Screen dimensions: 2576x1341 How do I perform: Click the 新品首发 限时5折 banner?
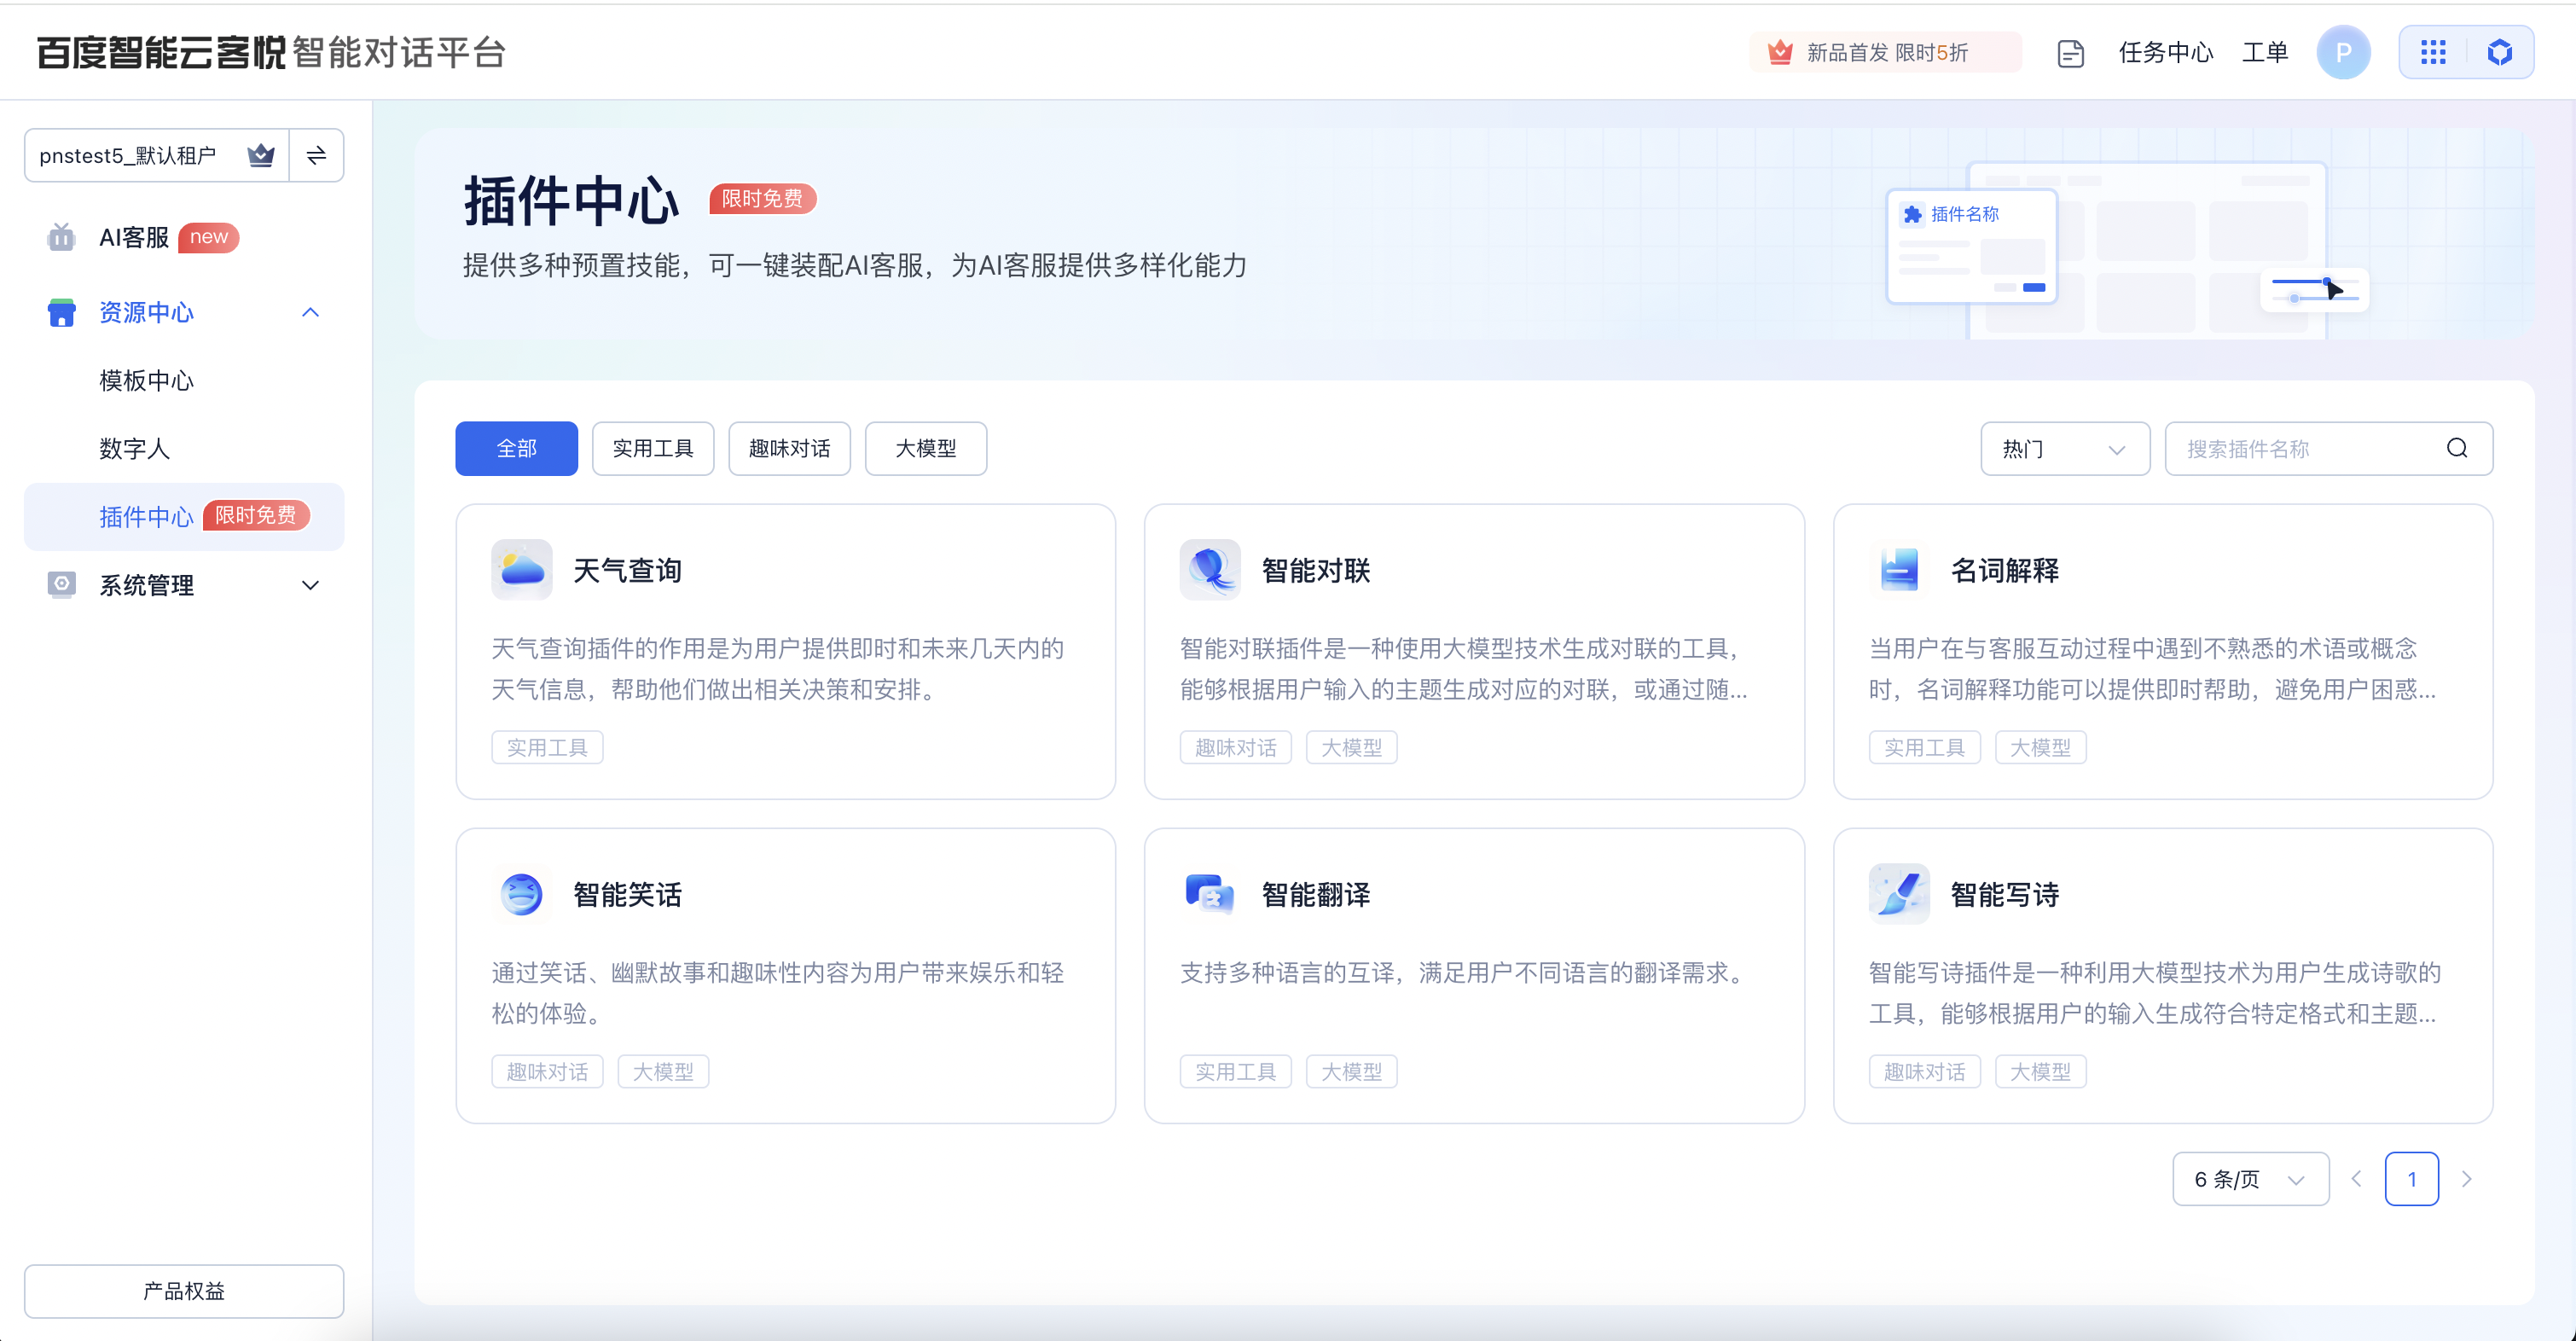pyautogui.click(x=1885, y=52)
